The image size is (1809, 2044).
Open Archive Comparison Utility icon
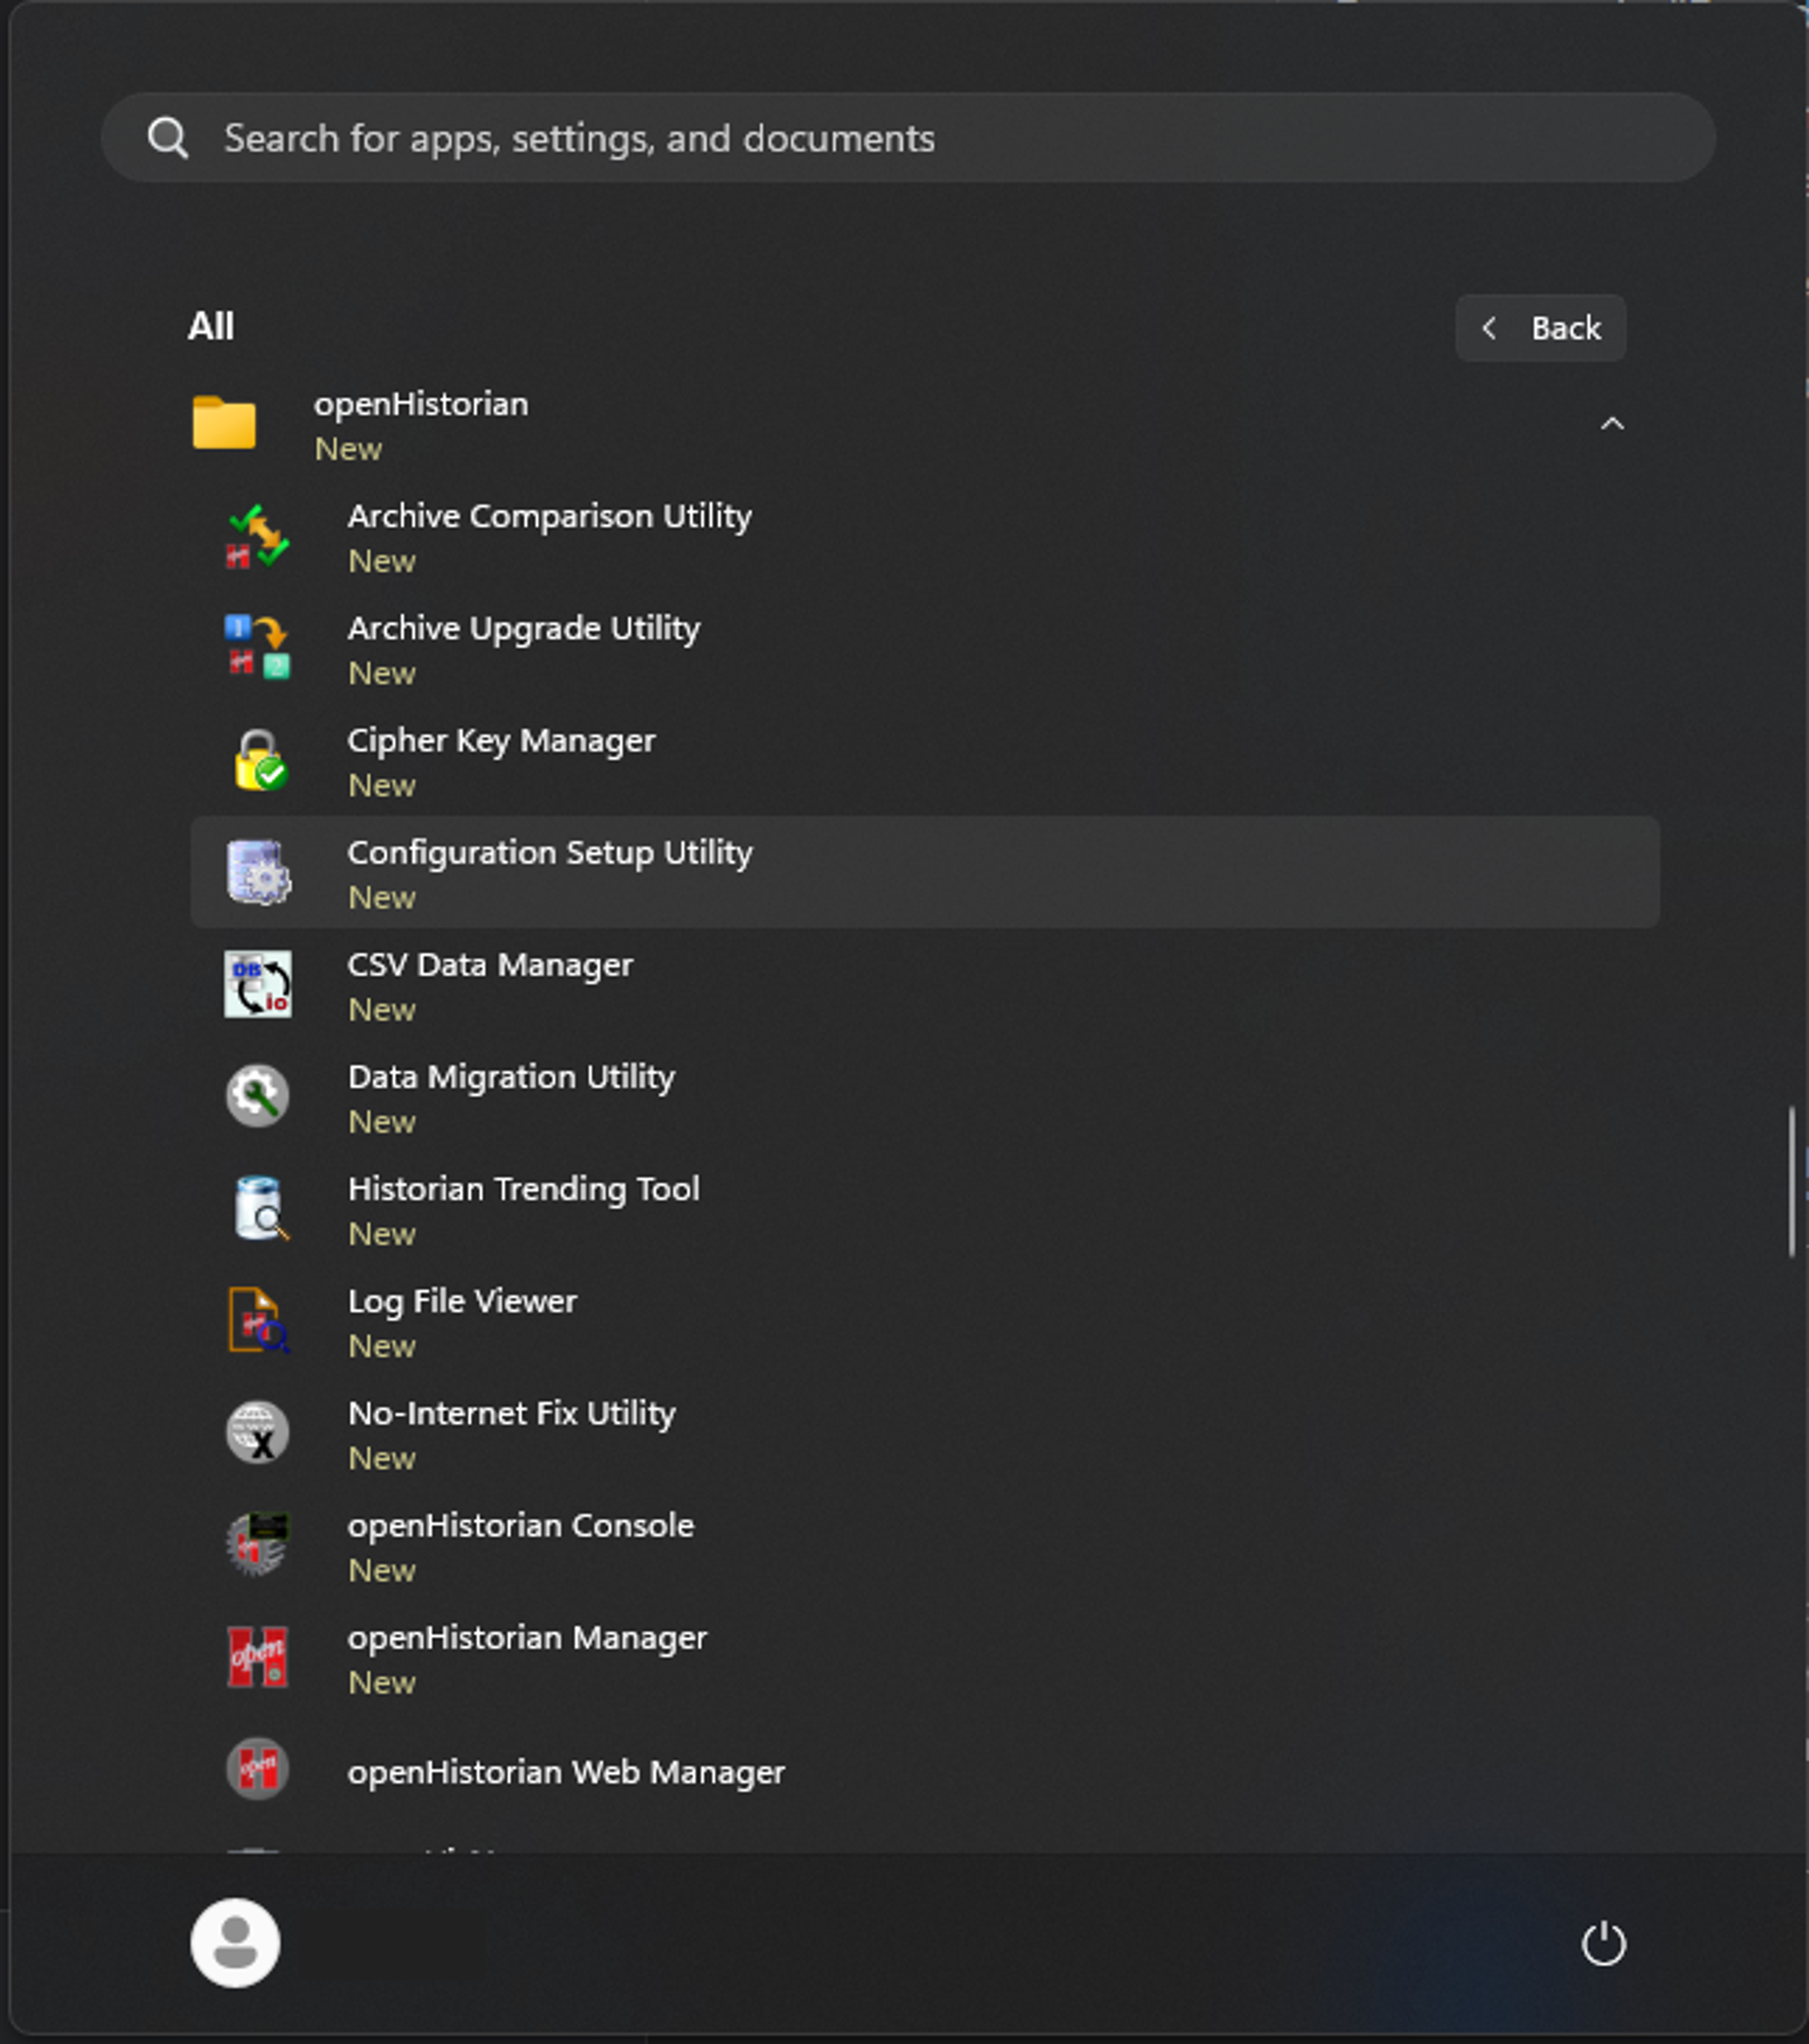258,537
